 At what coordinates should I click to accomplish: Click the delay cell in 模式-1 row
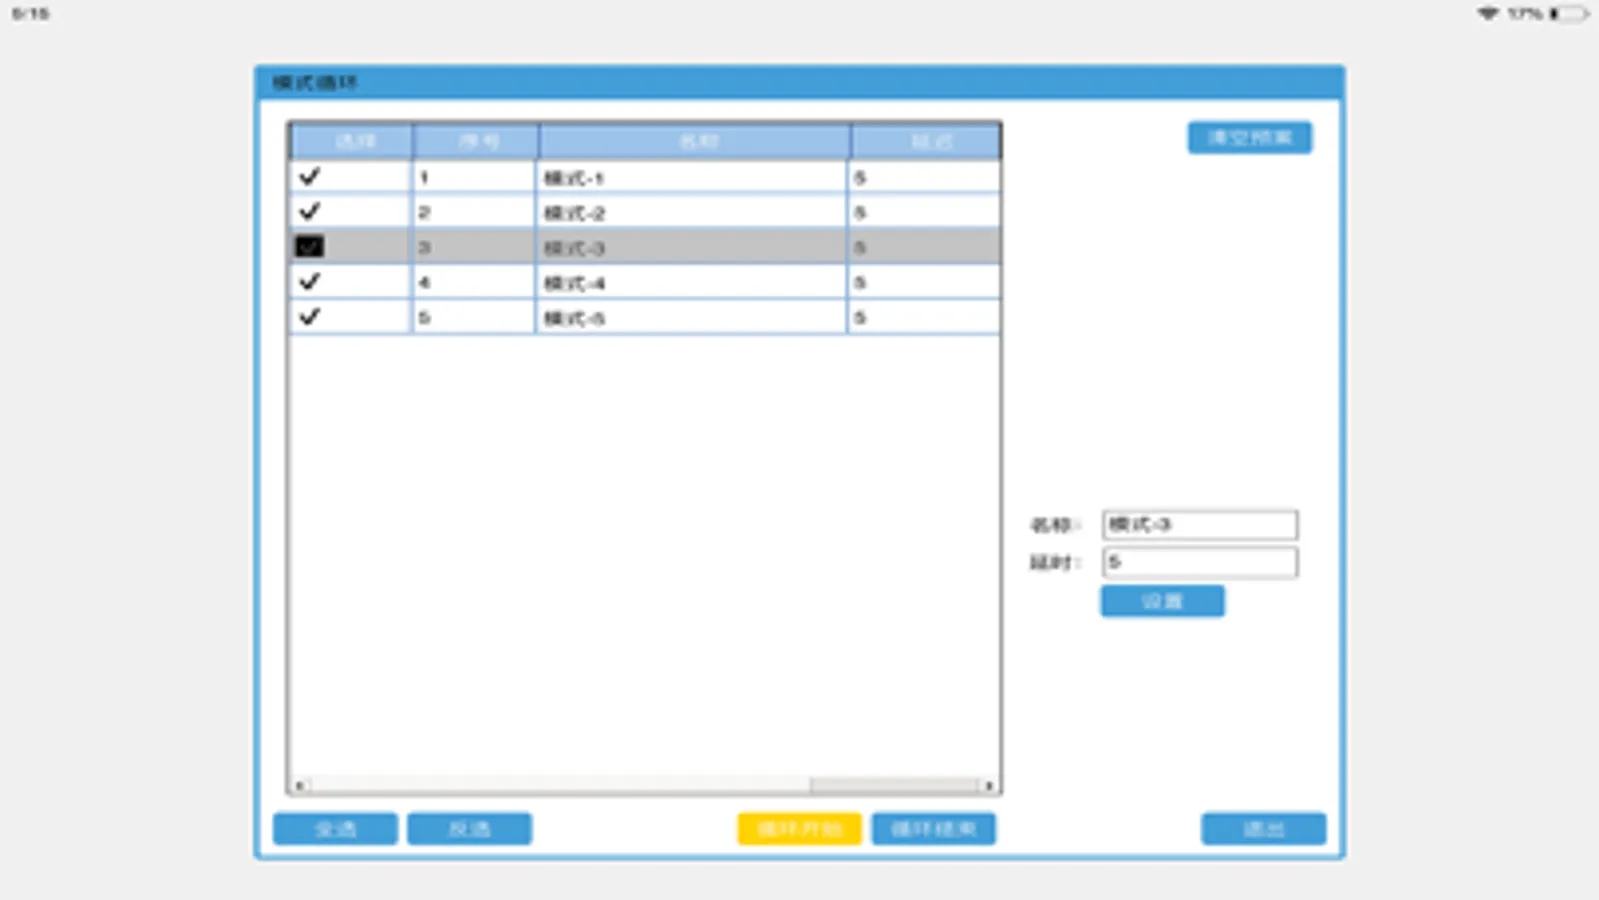924,177
